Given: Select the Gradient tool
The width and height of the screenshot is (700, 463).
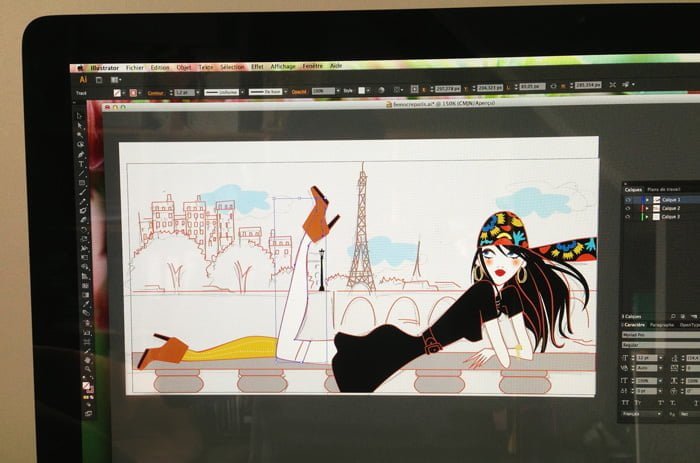Looking at the screenshot, I should pyautogui.click(x=85, y=294).
